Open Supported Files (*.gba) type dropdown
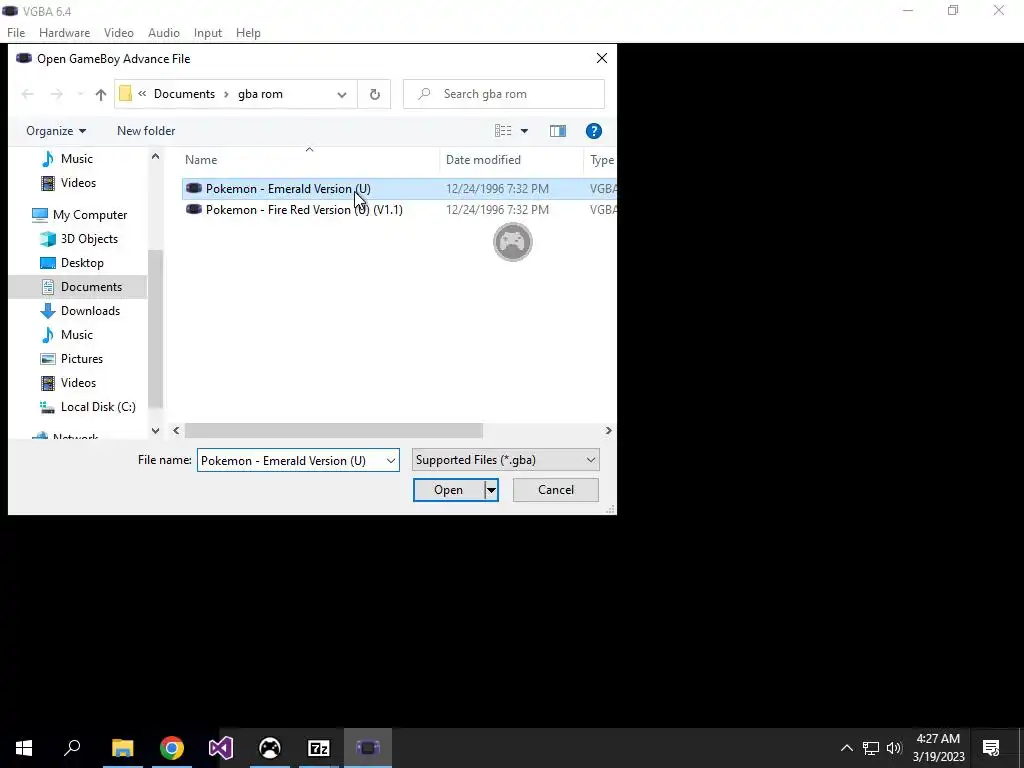 click(x=505, y=460)
